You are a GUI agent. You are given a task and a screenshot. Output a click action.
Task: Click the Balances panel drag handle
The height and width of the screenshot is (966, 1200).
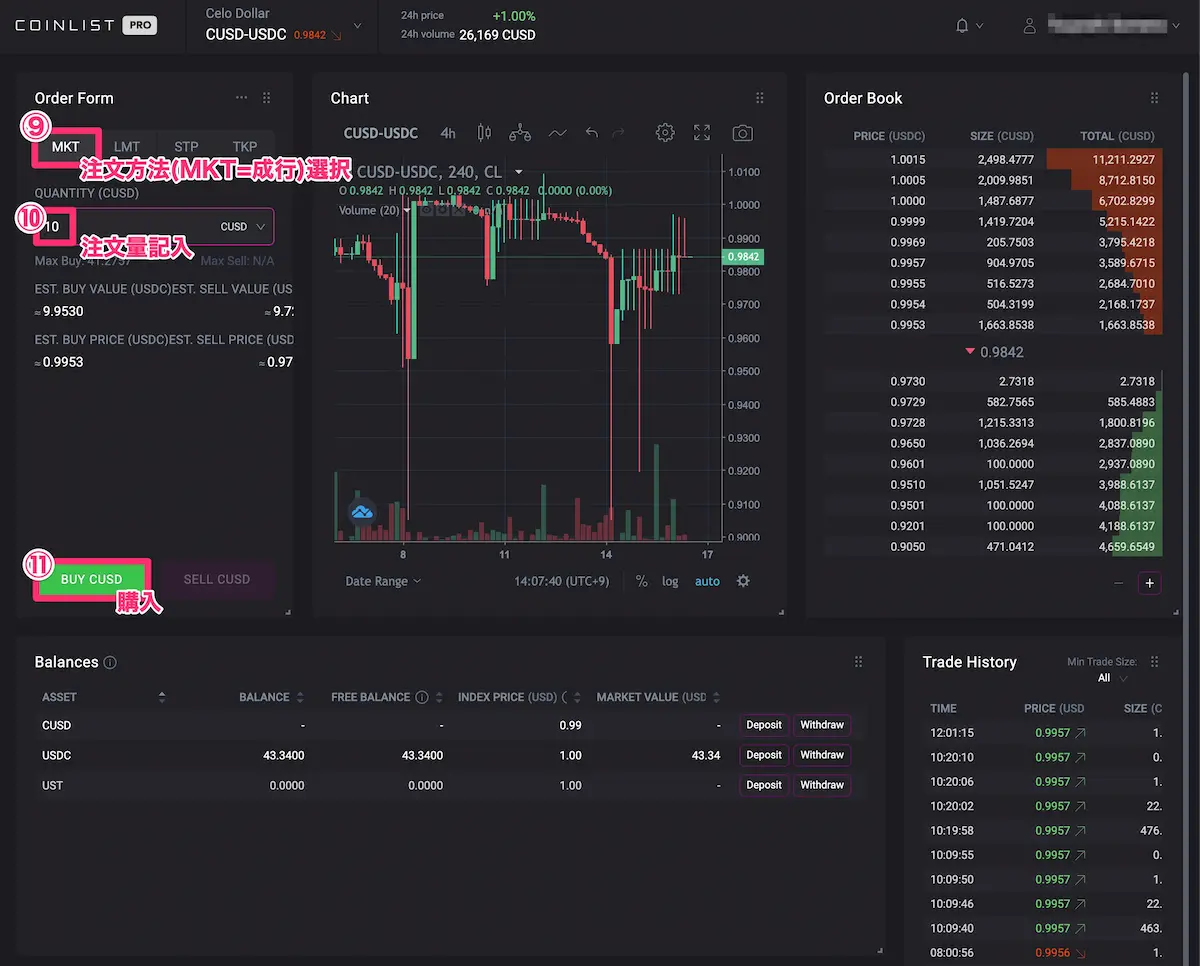(858, 662)
